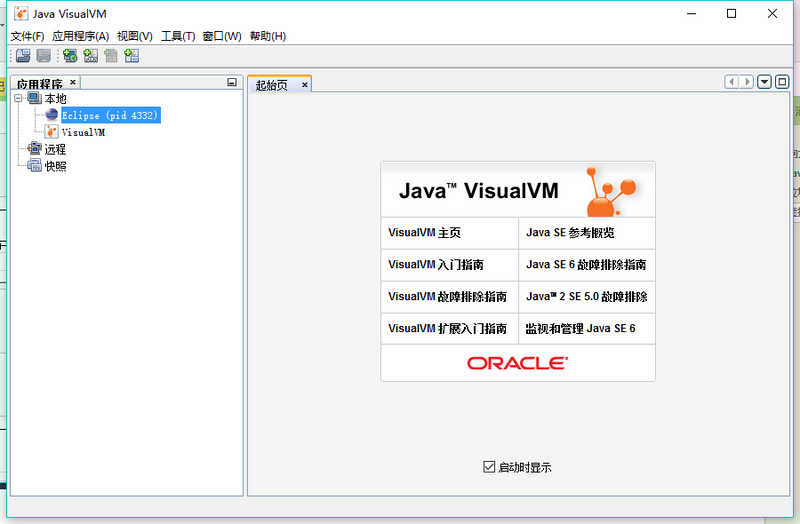
Task: Click the greyed-out Add VM Coredump icon
Action: (111, 56)
